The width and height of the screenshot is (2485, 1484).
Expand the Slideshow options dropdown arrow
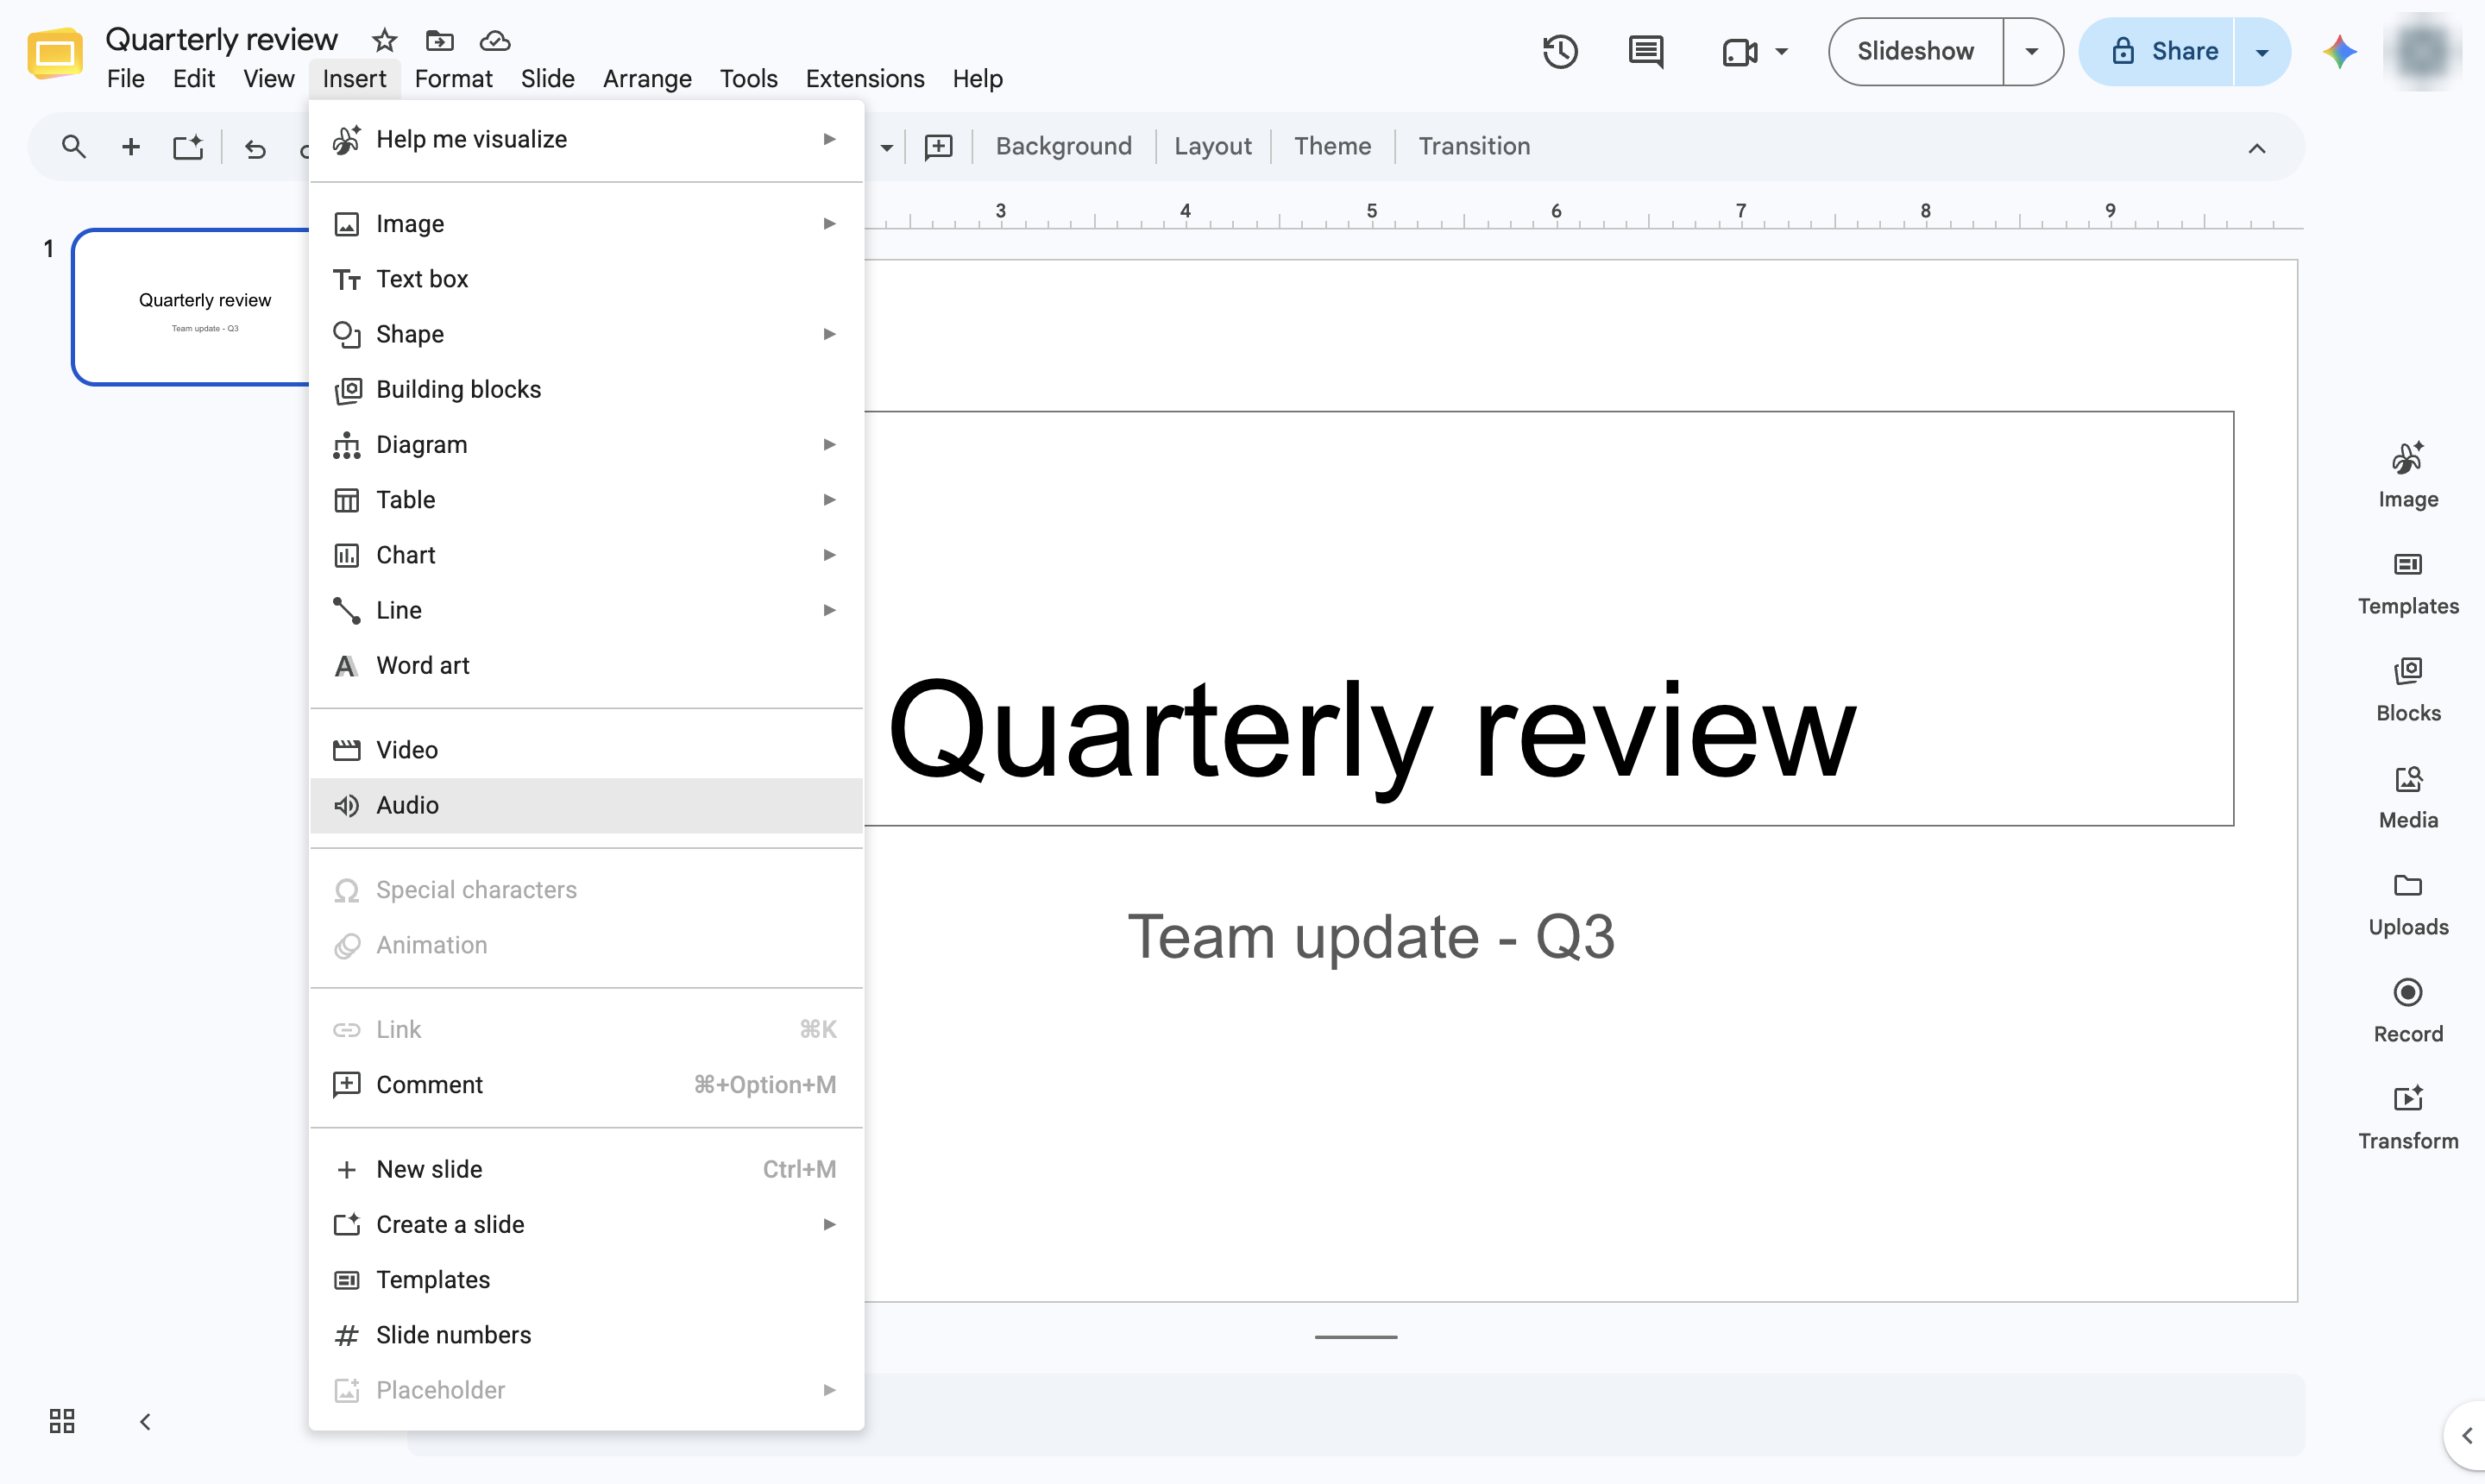click(2032, 51)
